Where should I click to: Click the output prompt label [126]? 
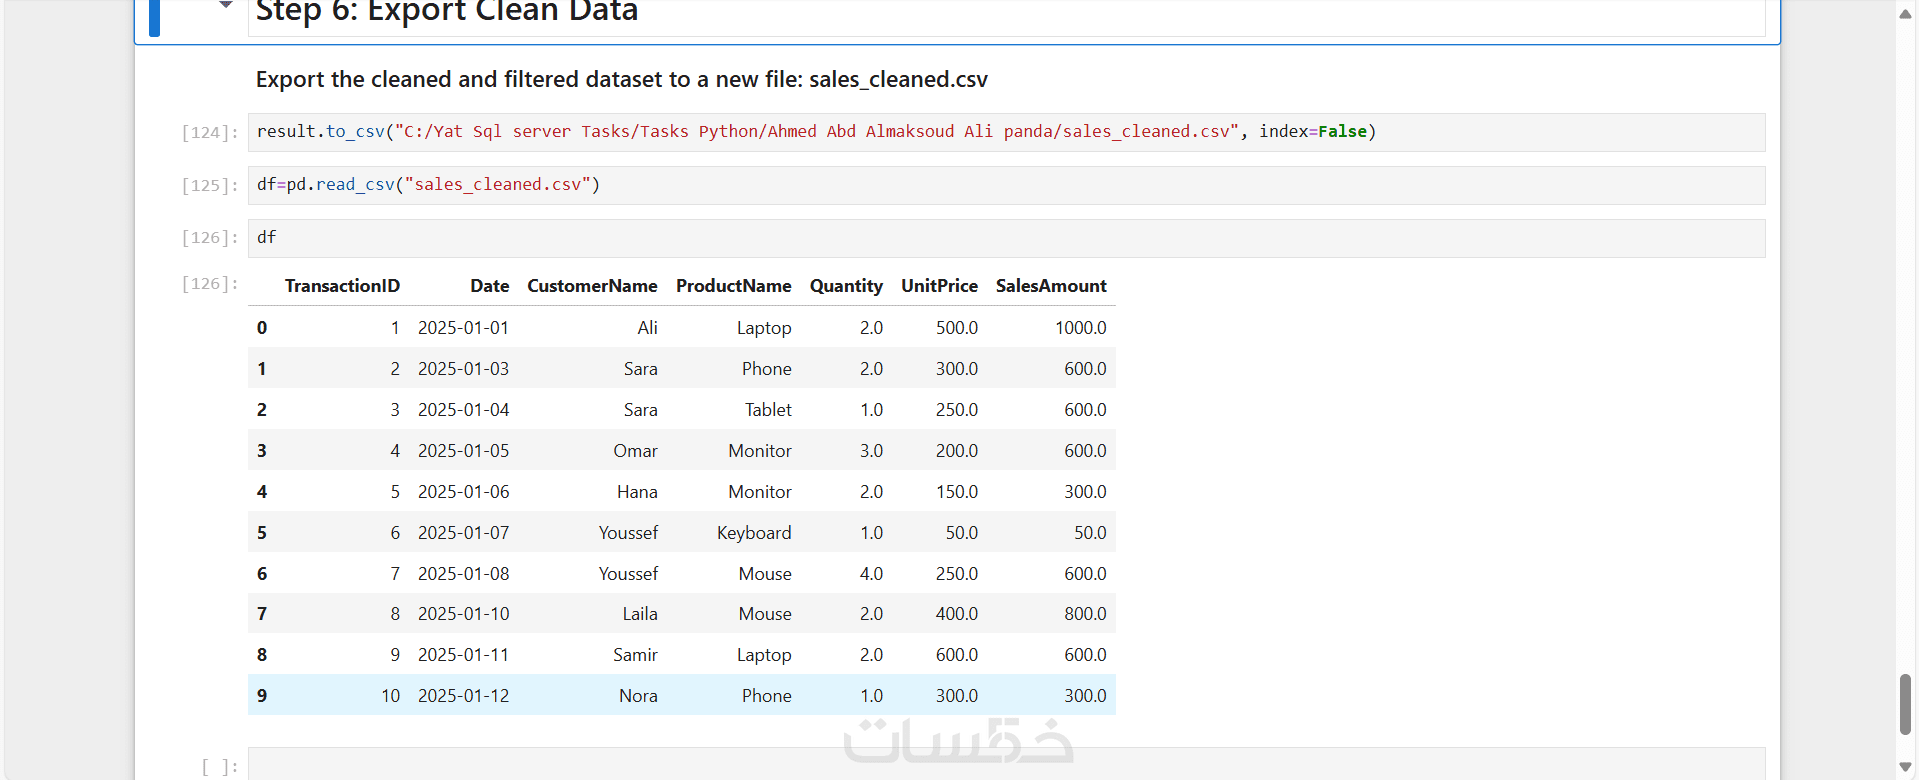210,284
